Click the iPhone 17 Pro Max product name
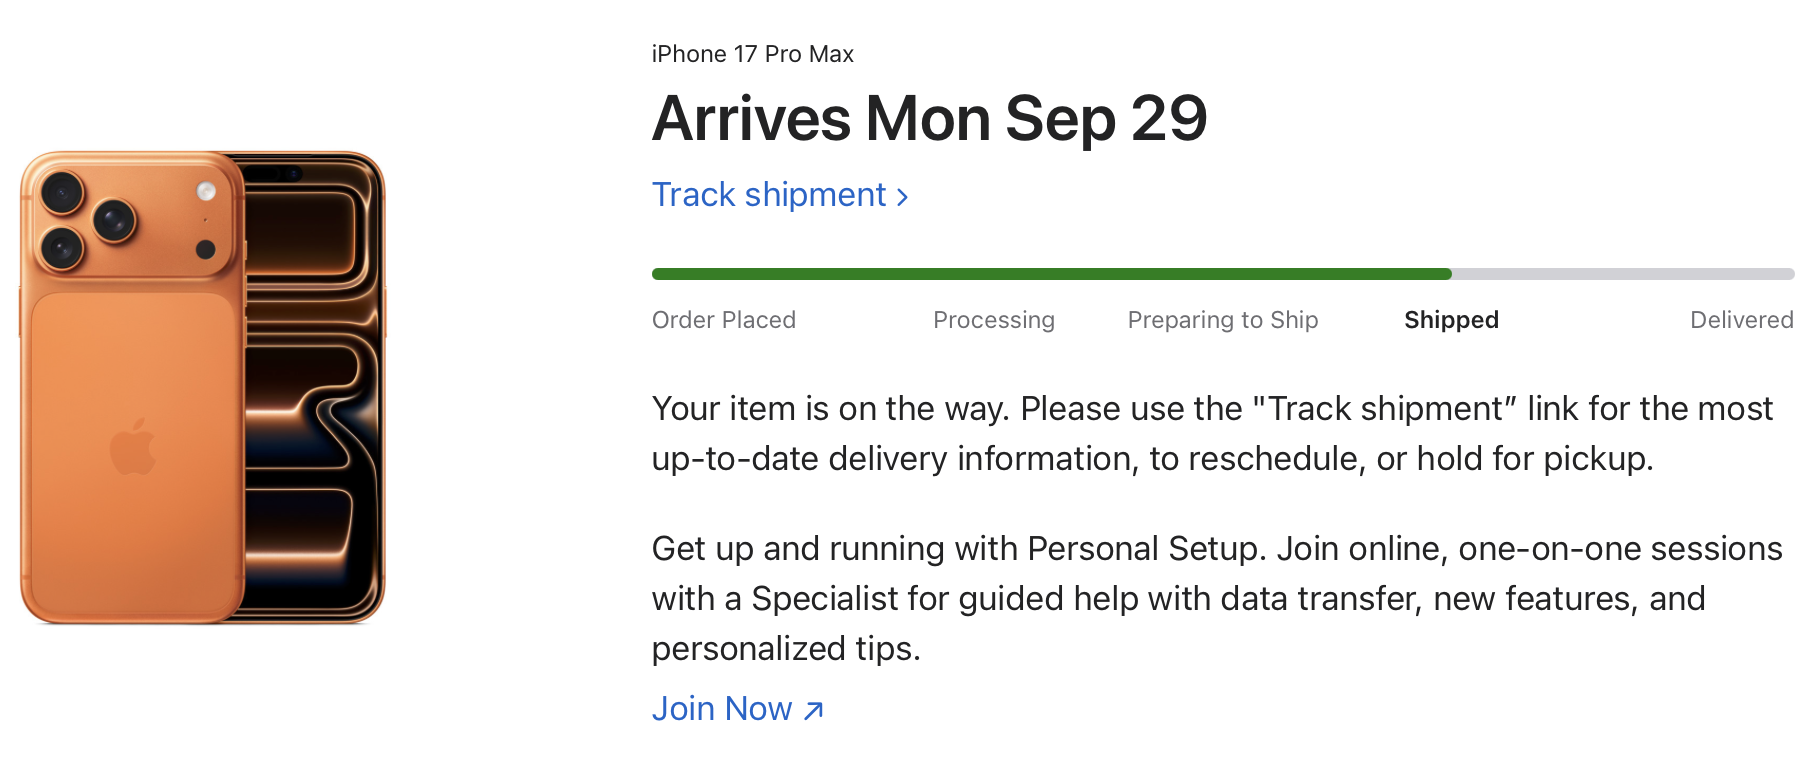This screenshot has height=764, width=1818. pos(752,54)
